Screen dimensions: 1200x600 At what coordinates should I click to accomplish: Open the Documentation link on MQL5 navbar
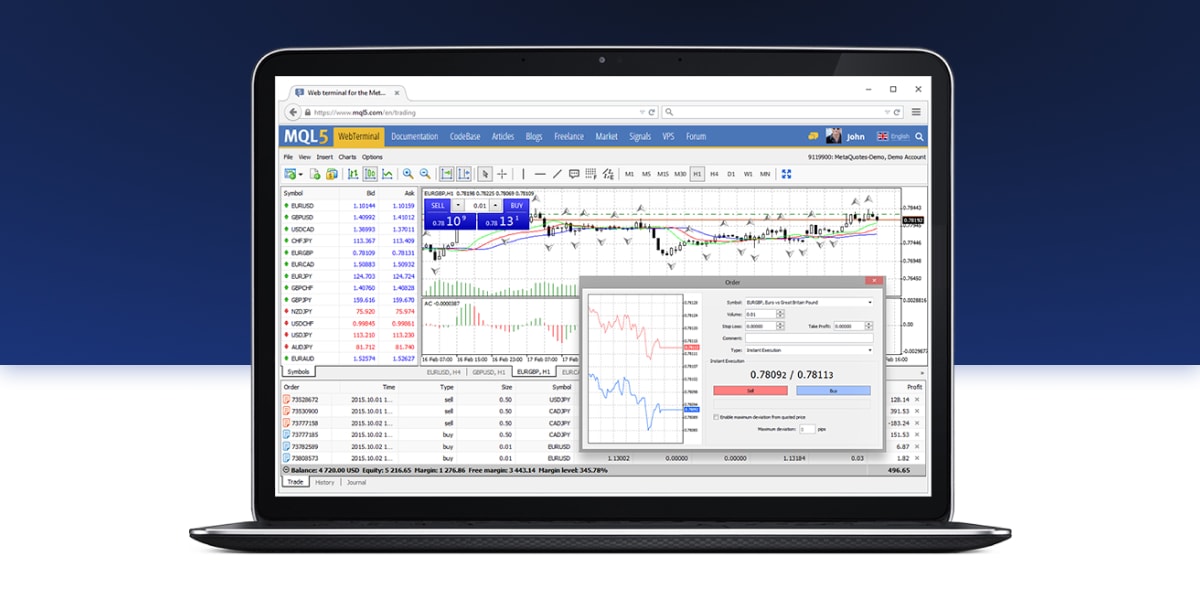pos(415,136)
